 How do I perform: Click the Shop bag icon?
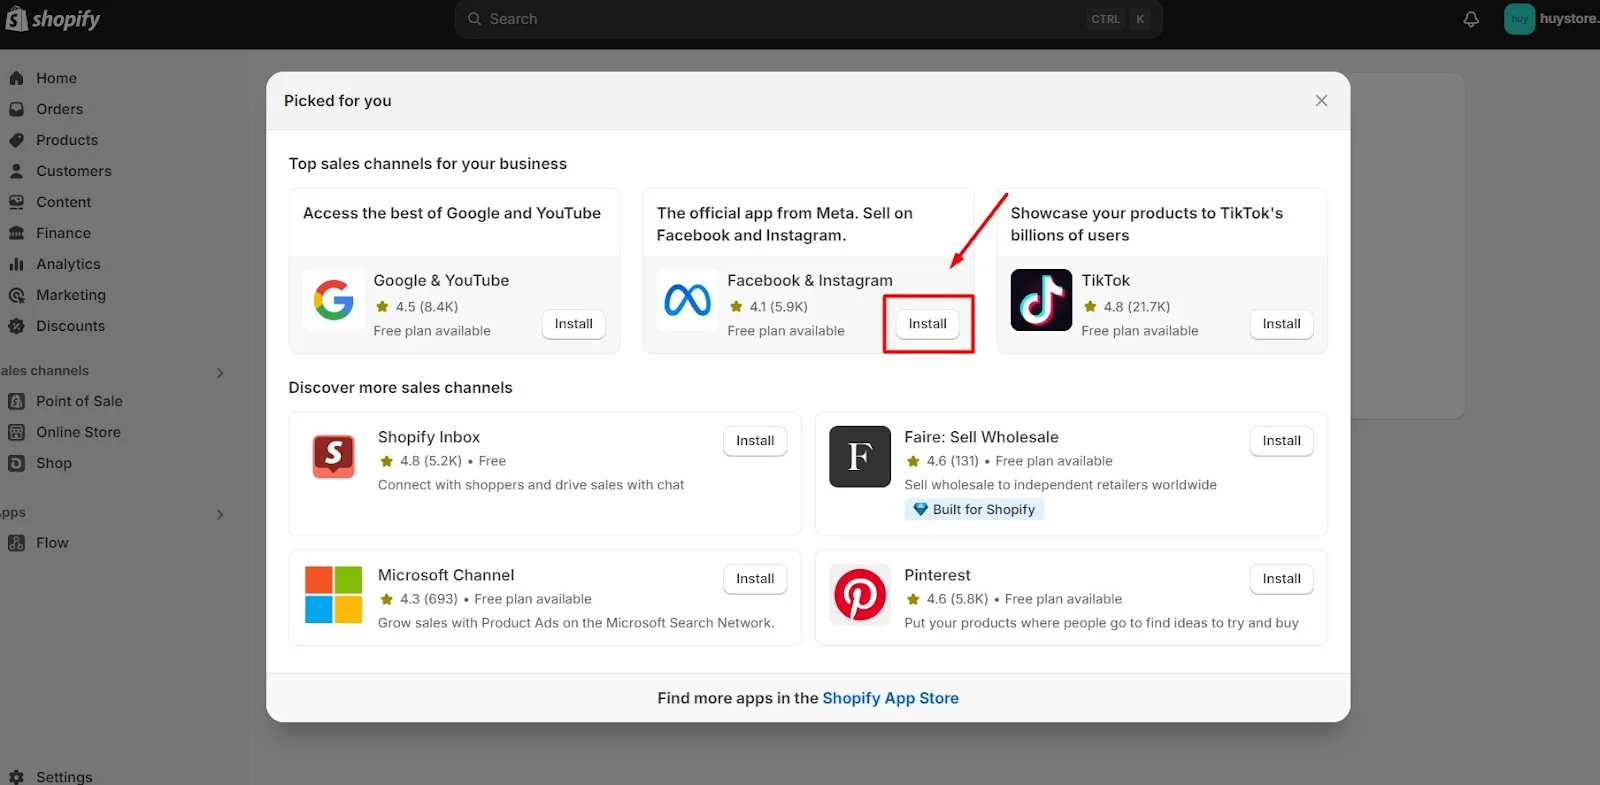click(16, 463)
